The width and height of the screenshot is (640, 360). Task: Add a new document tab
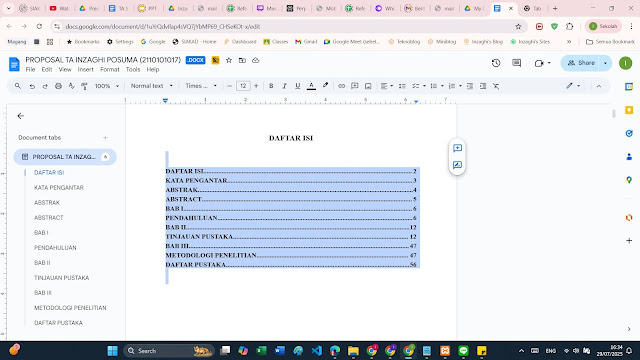pyautogui.click(x=105, y=138)
